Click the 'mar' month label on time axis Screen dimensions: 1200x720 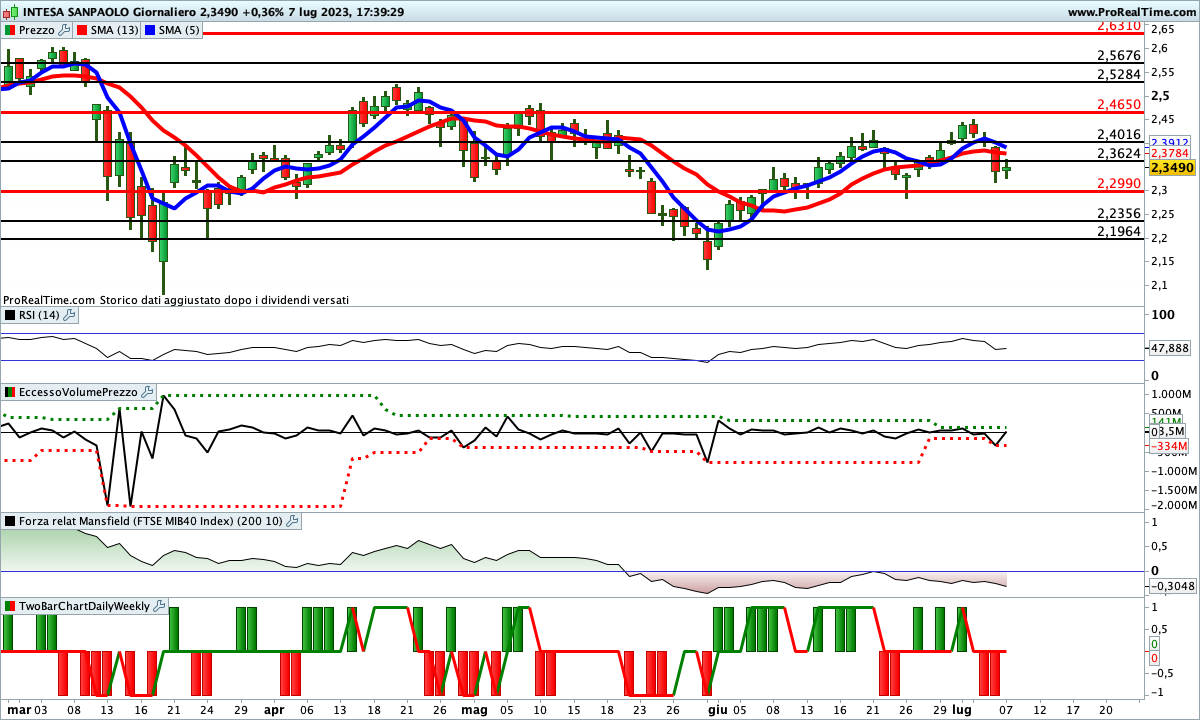click(x=18, y=709)
